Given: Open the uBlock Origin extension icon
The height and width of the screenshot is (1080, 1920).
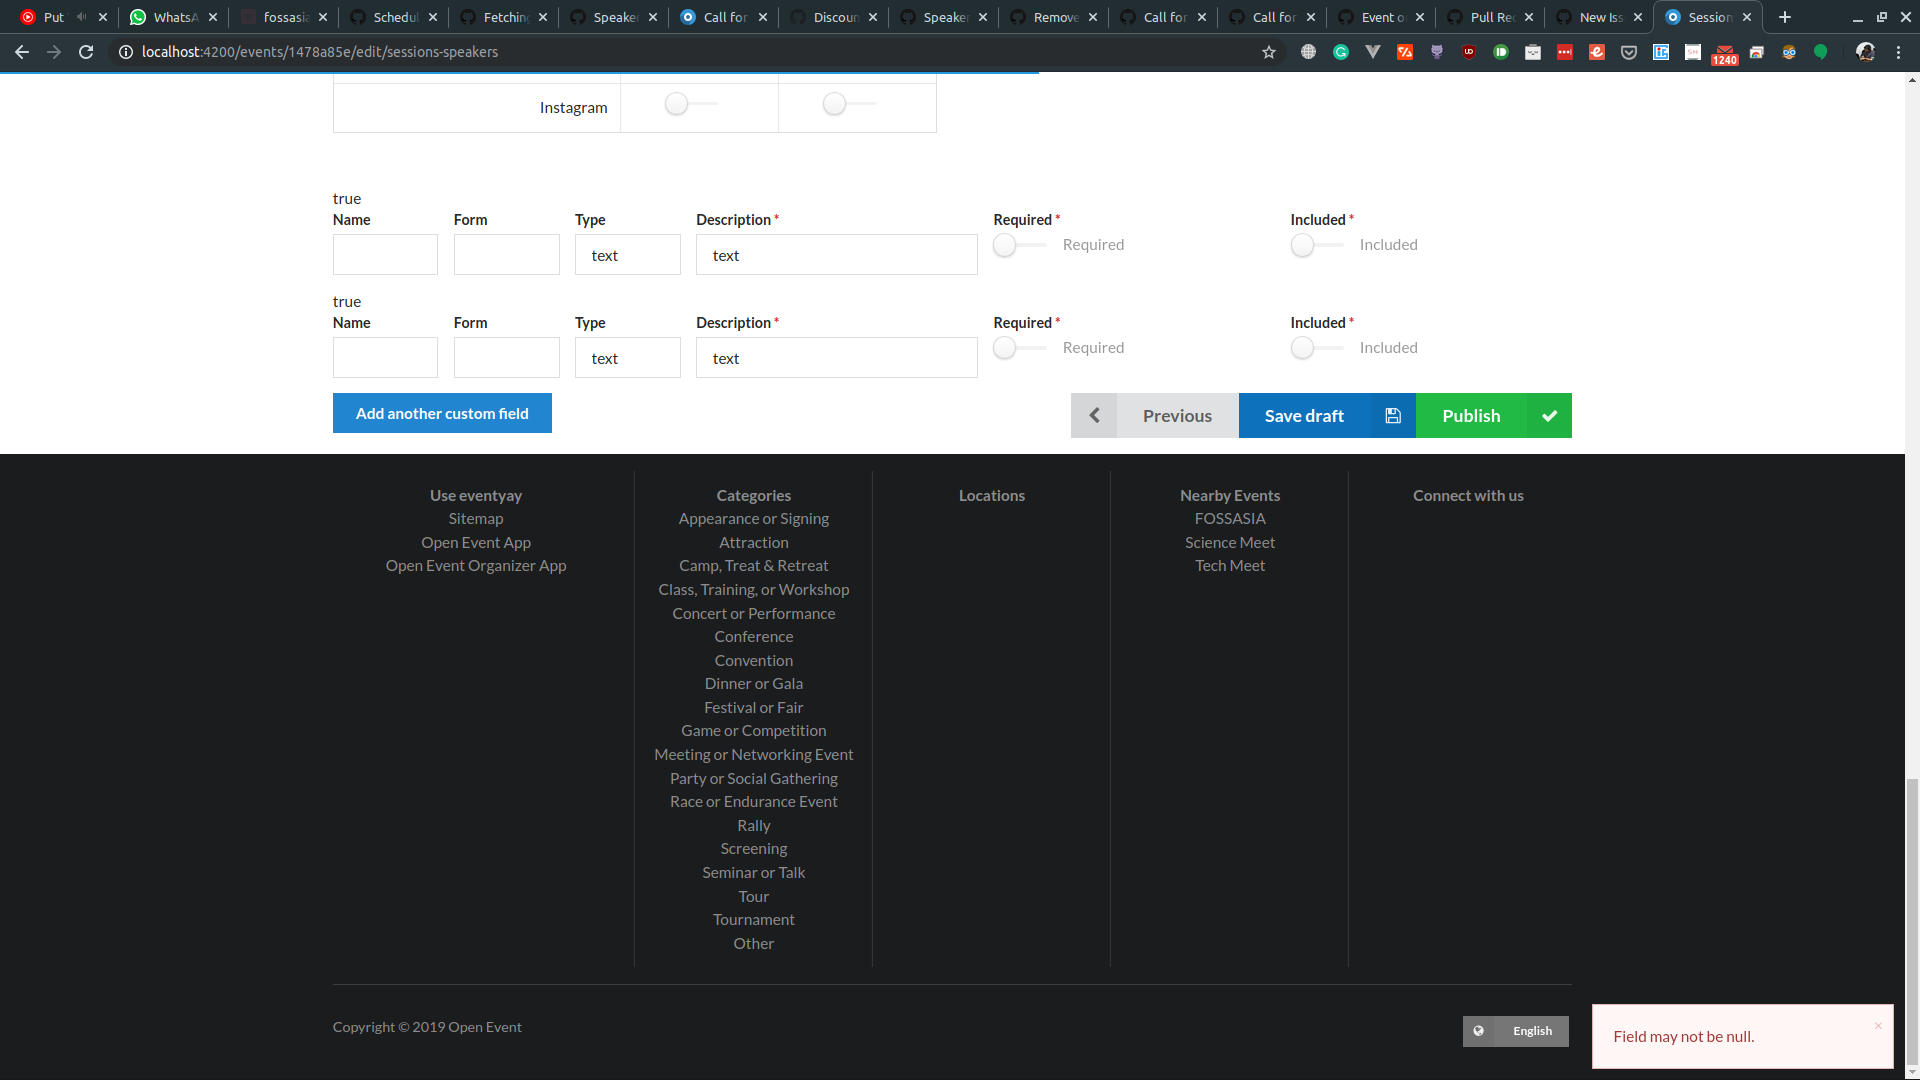Looking at the screenshot, I should (x=1469, y=52).
